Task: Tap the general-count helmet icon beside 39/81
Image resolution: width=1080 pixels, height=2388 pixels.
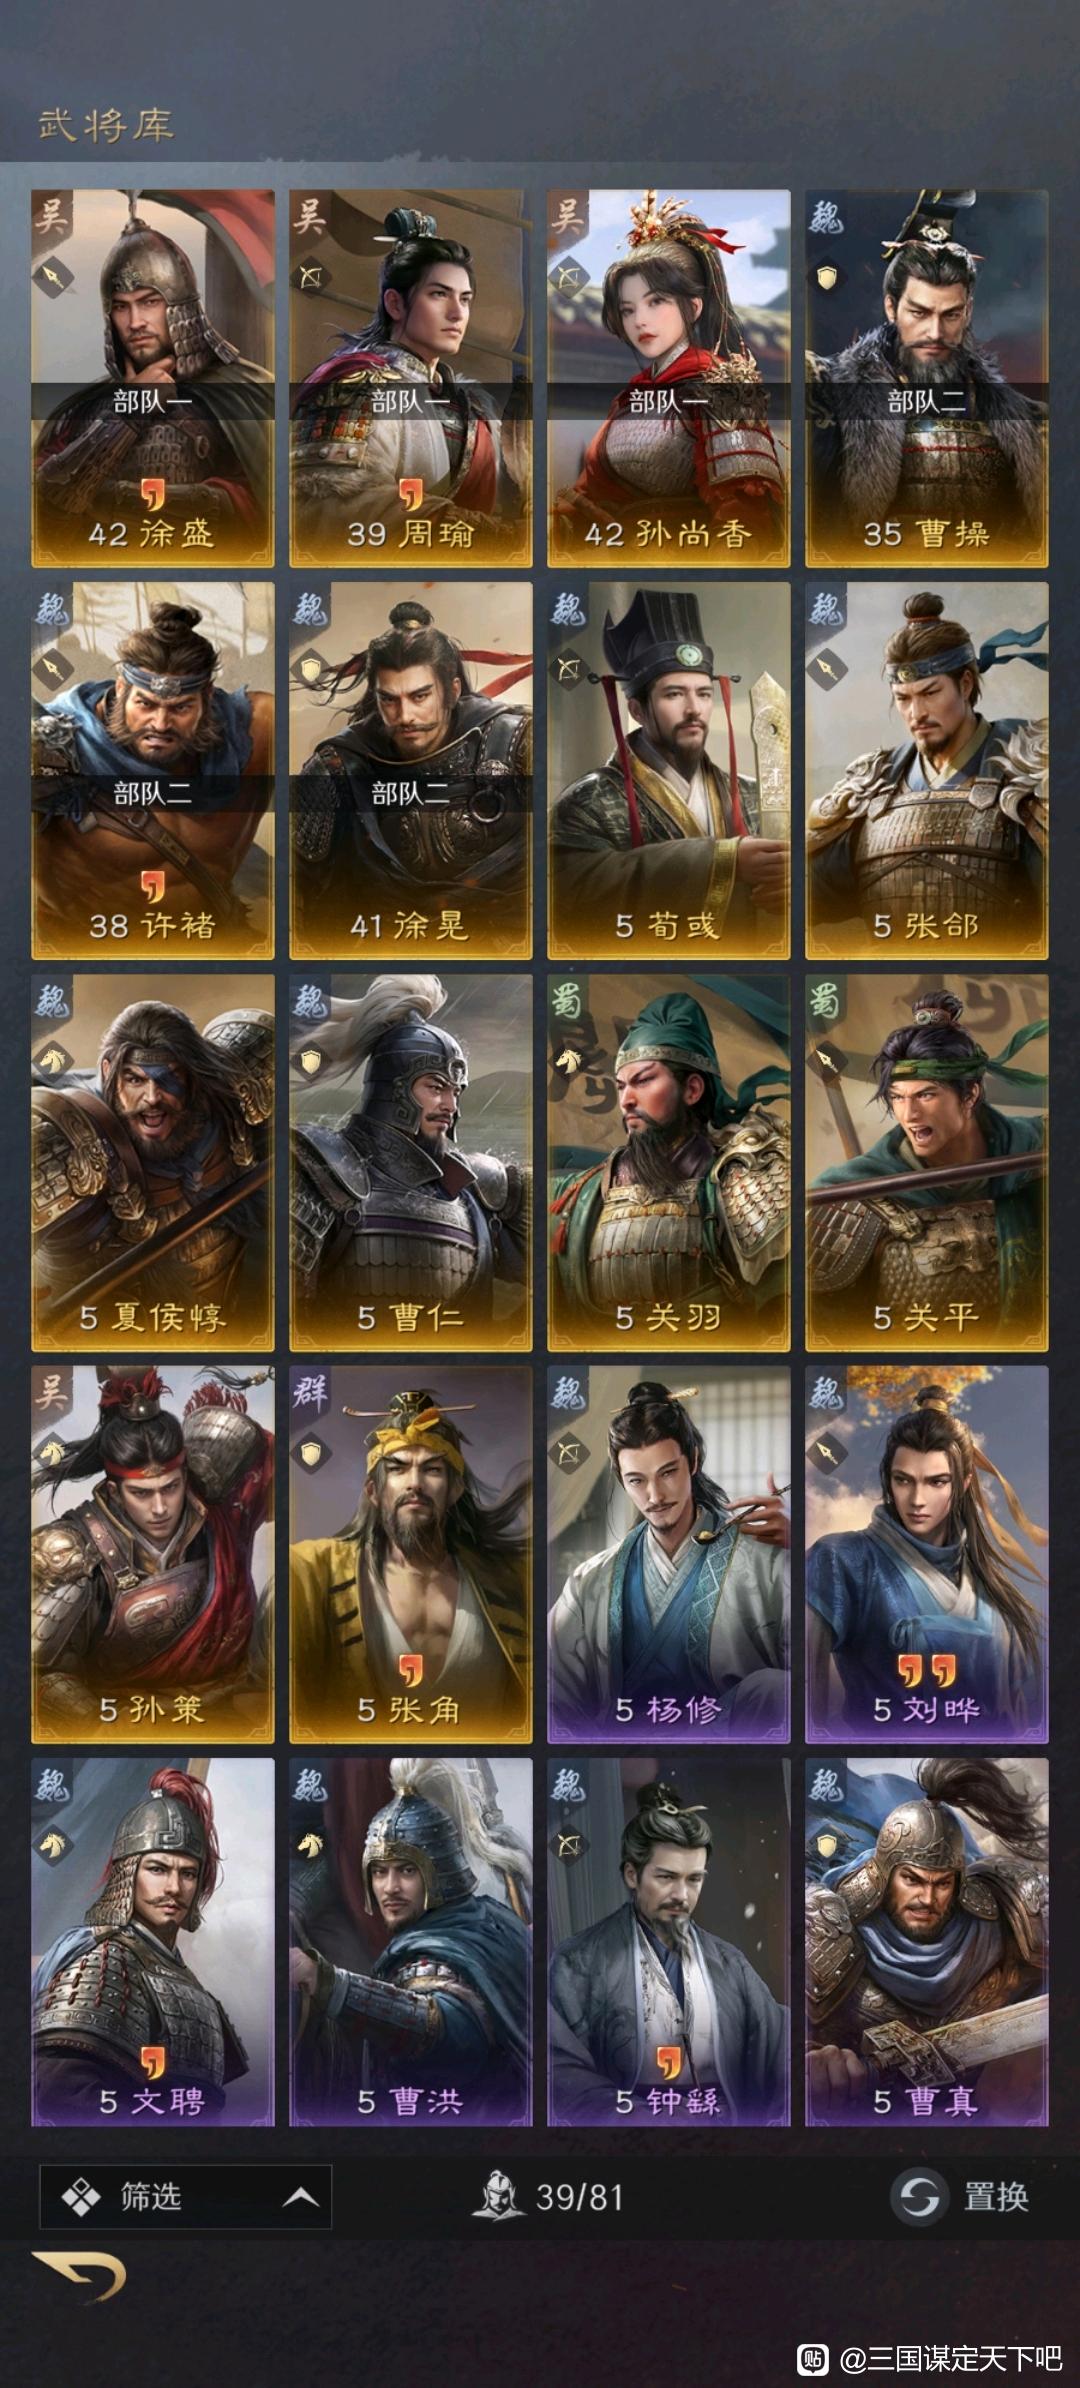Action: pos(498,2196)
